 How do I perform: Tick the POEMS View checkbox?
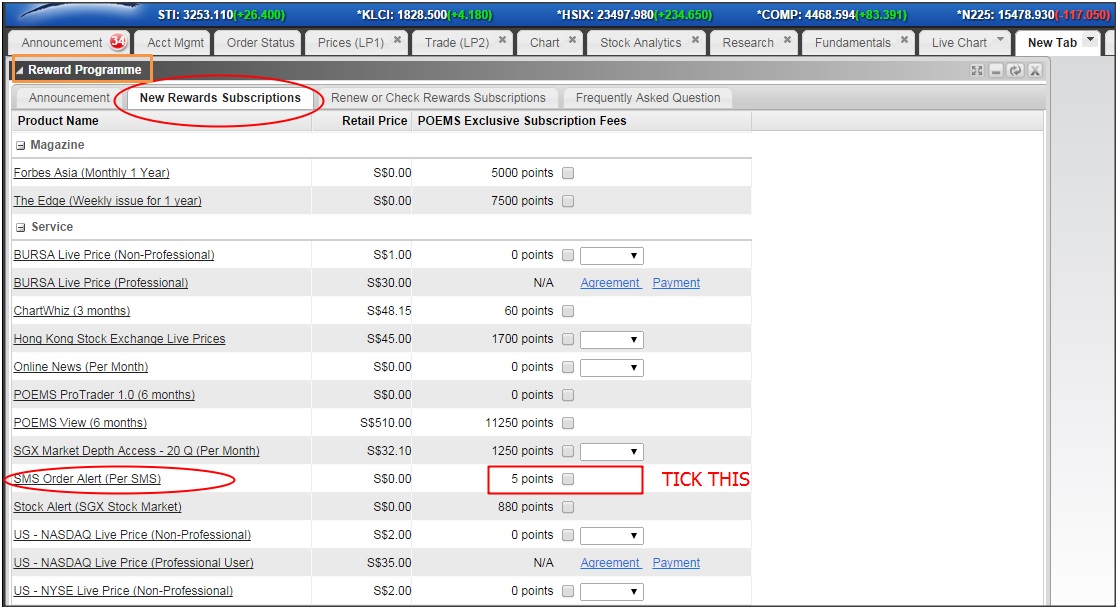click(x=568, y=423)
